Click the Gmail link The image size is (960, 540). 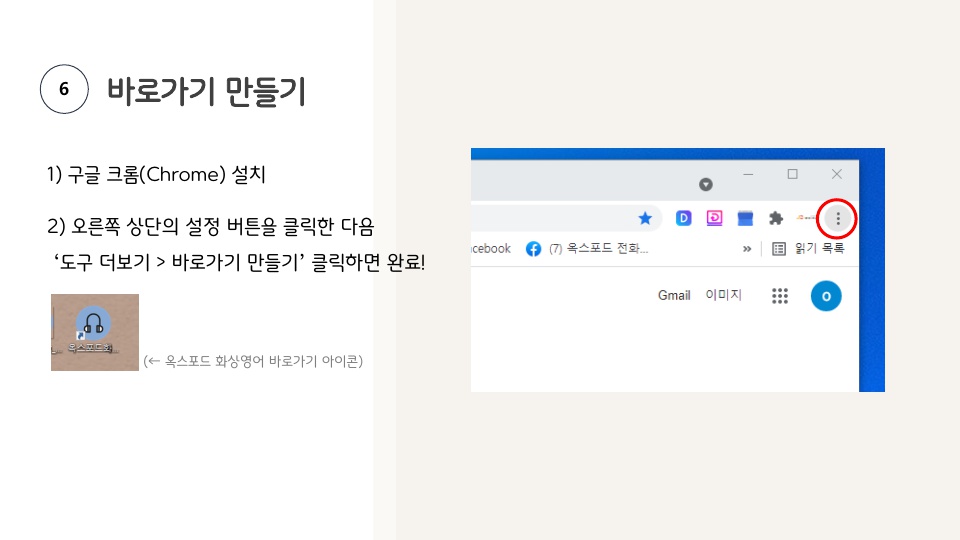click(x=674, y=295)
